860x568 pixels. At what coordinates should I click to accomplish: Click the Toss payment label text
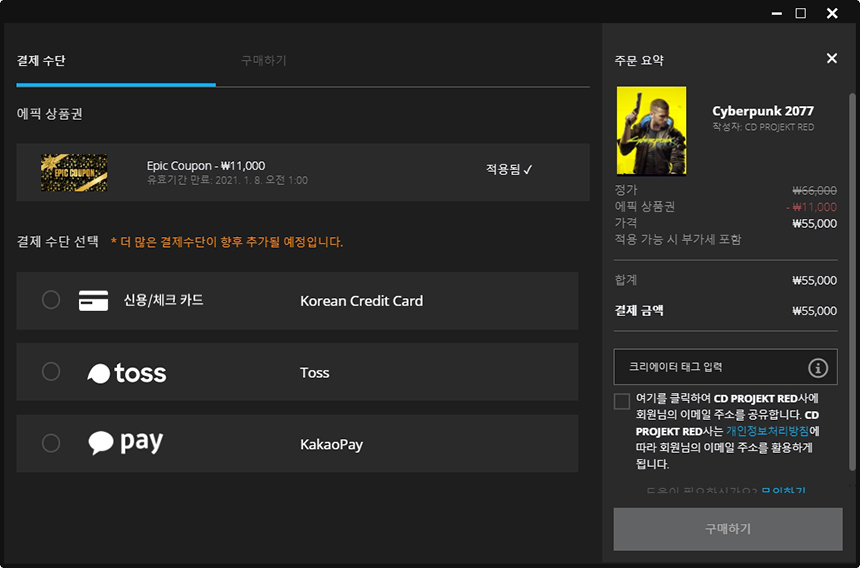[x=314, y=373]
